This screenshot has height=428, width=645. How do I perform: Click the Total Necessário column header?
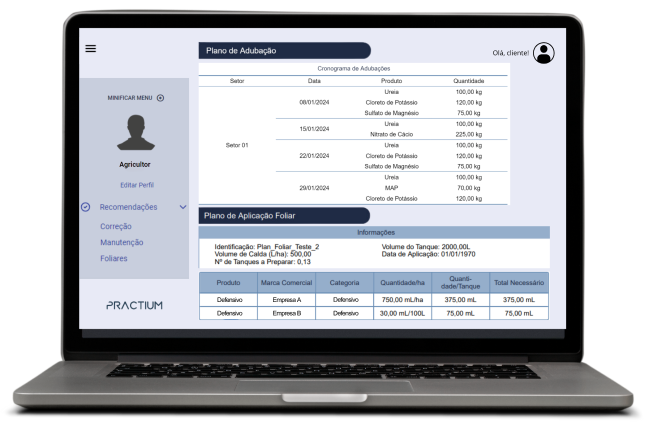[x=519, y=283]
